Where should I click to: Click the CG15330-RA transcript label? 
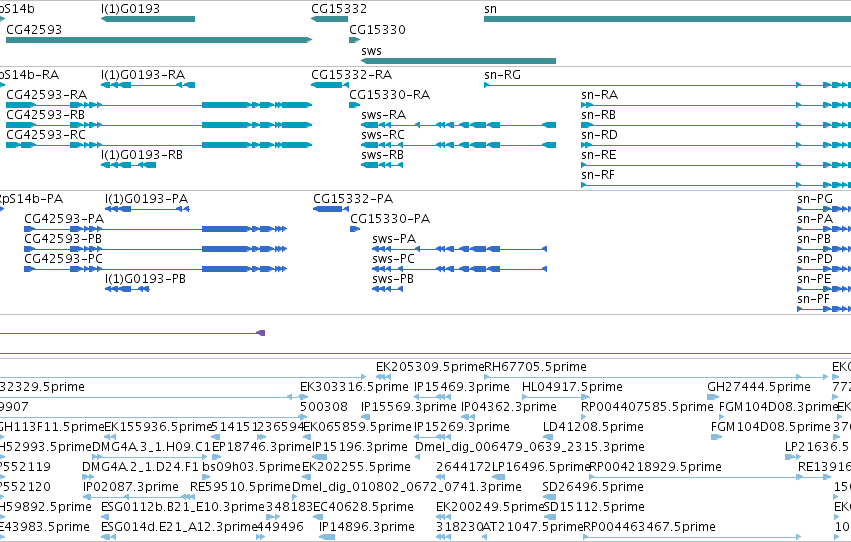pyautogui.click(x=389, y=94)
